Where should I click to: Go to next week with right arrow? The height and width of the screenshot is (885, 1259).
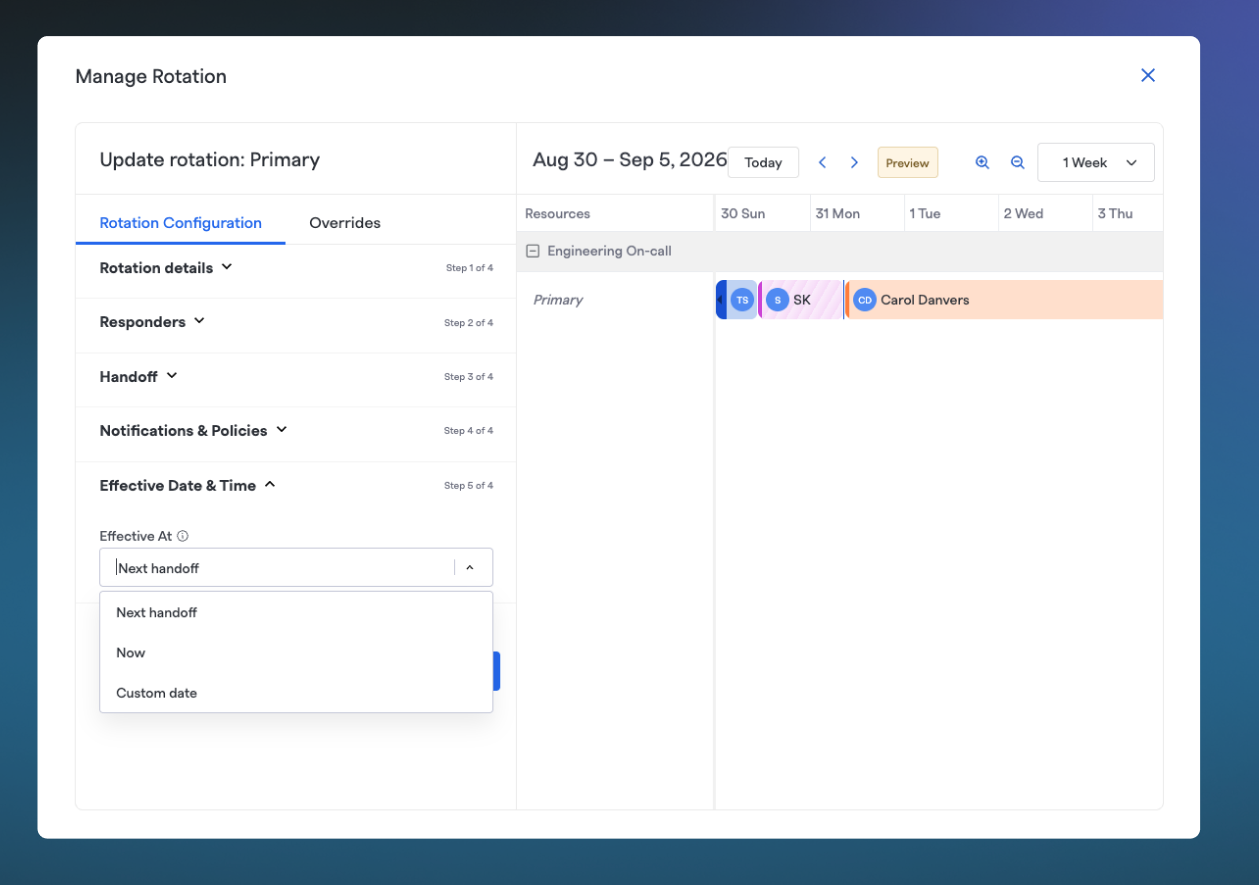(x=854, y=162)
